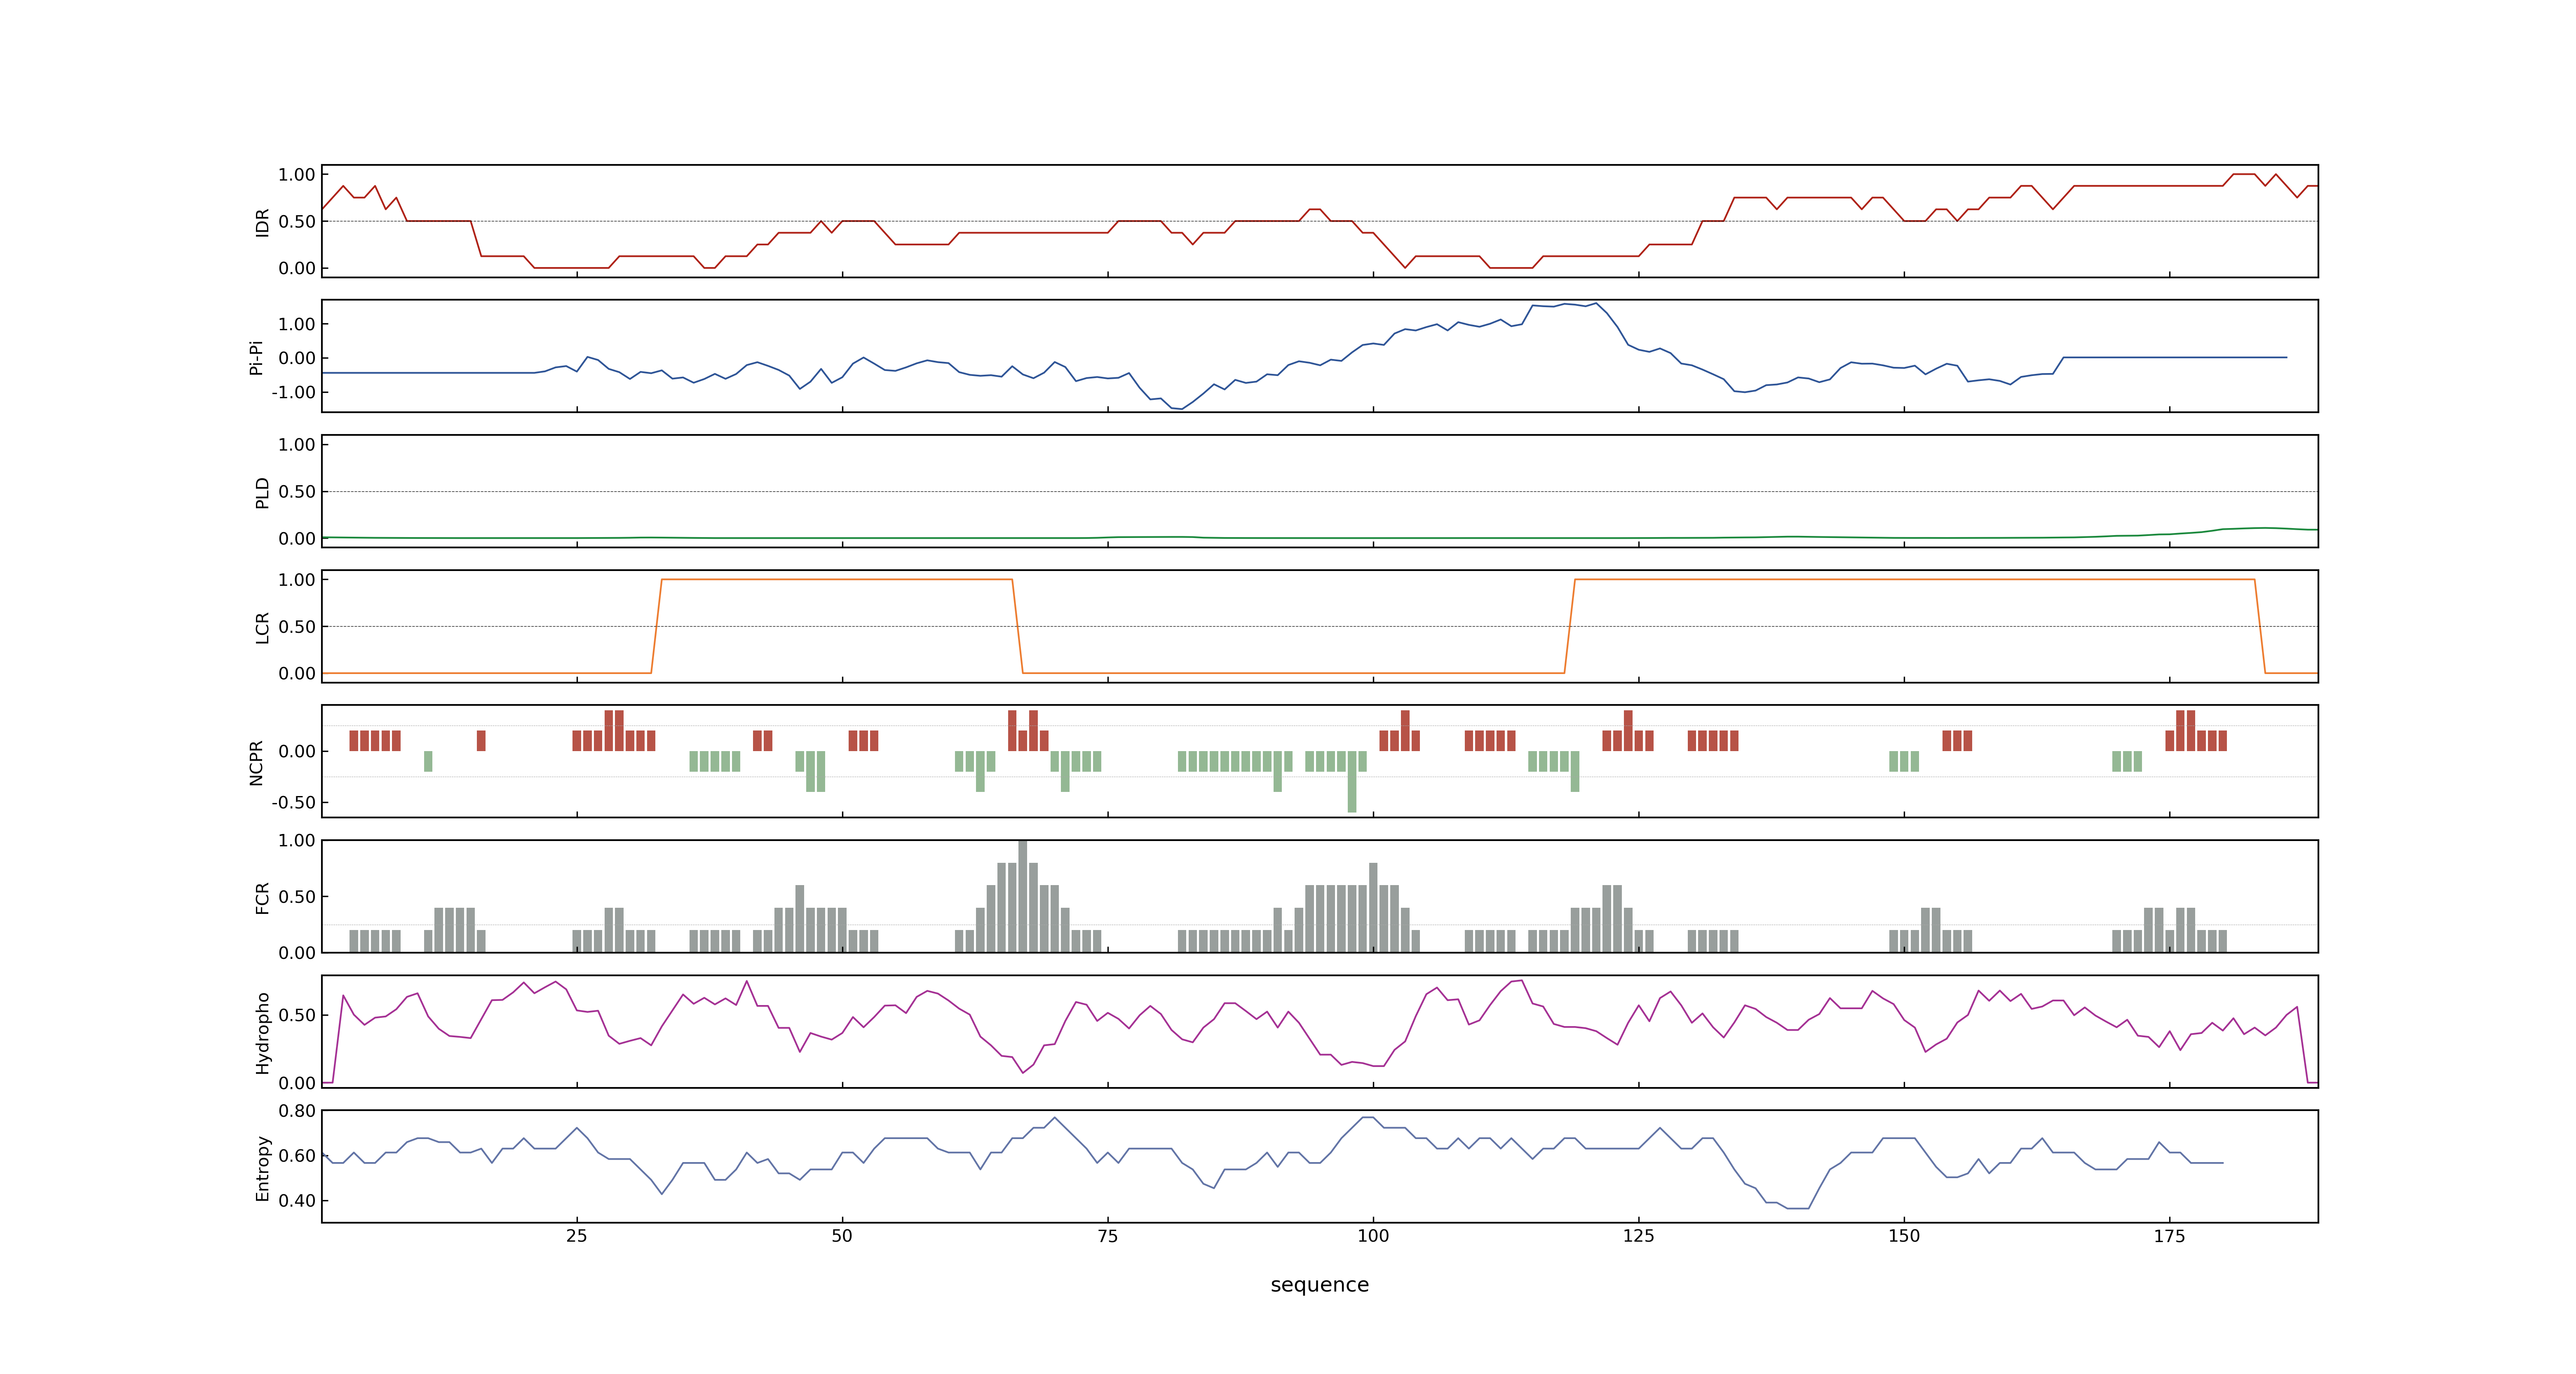Image resolution: width=2576 pixels, height=1374 pixels.
Task: Click the lowest green NCPR bar near residue 98
Action: pos(1352,781)
